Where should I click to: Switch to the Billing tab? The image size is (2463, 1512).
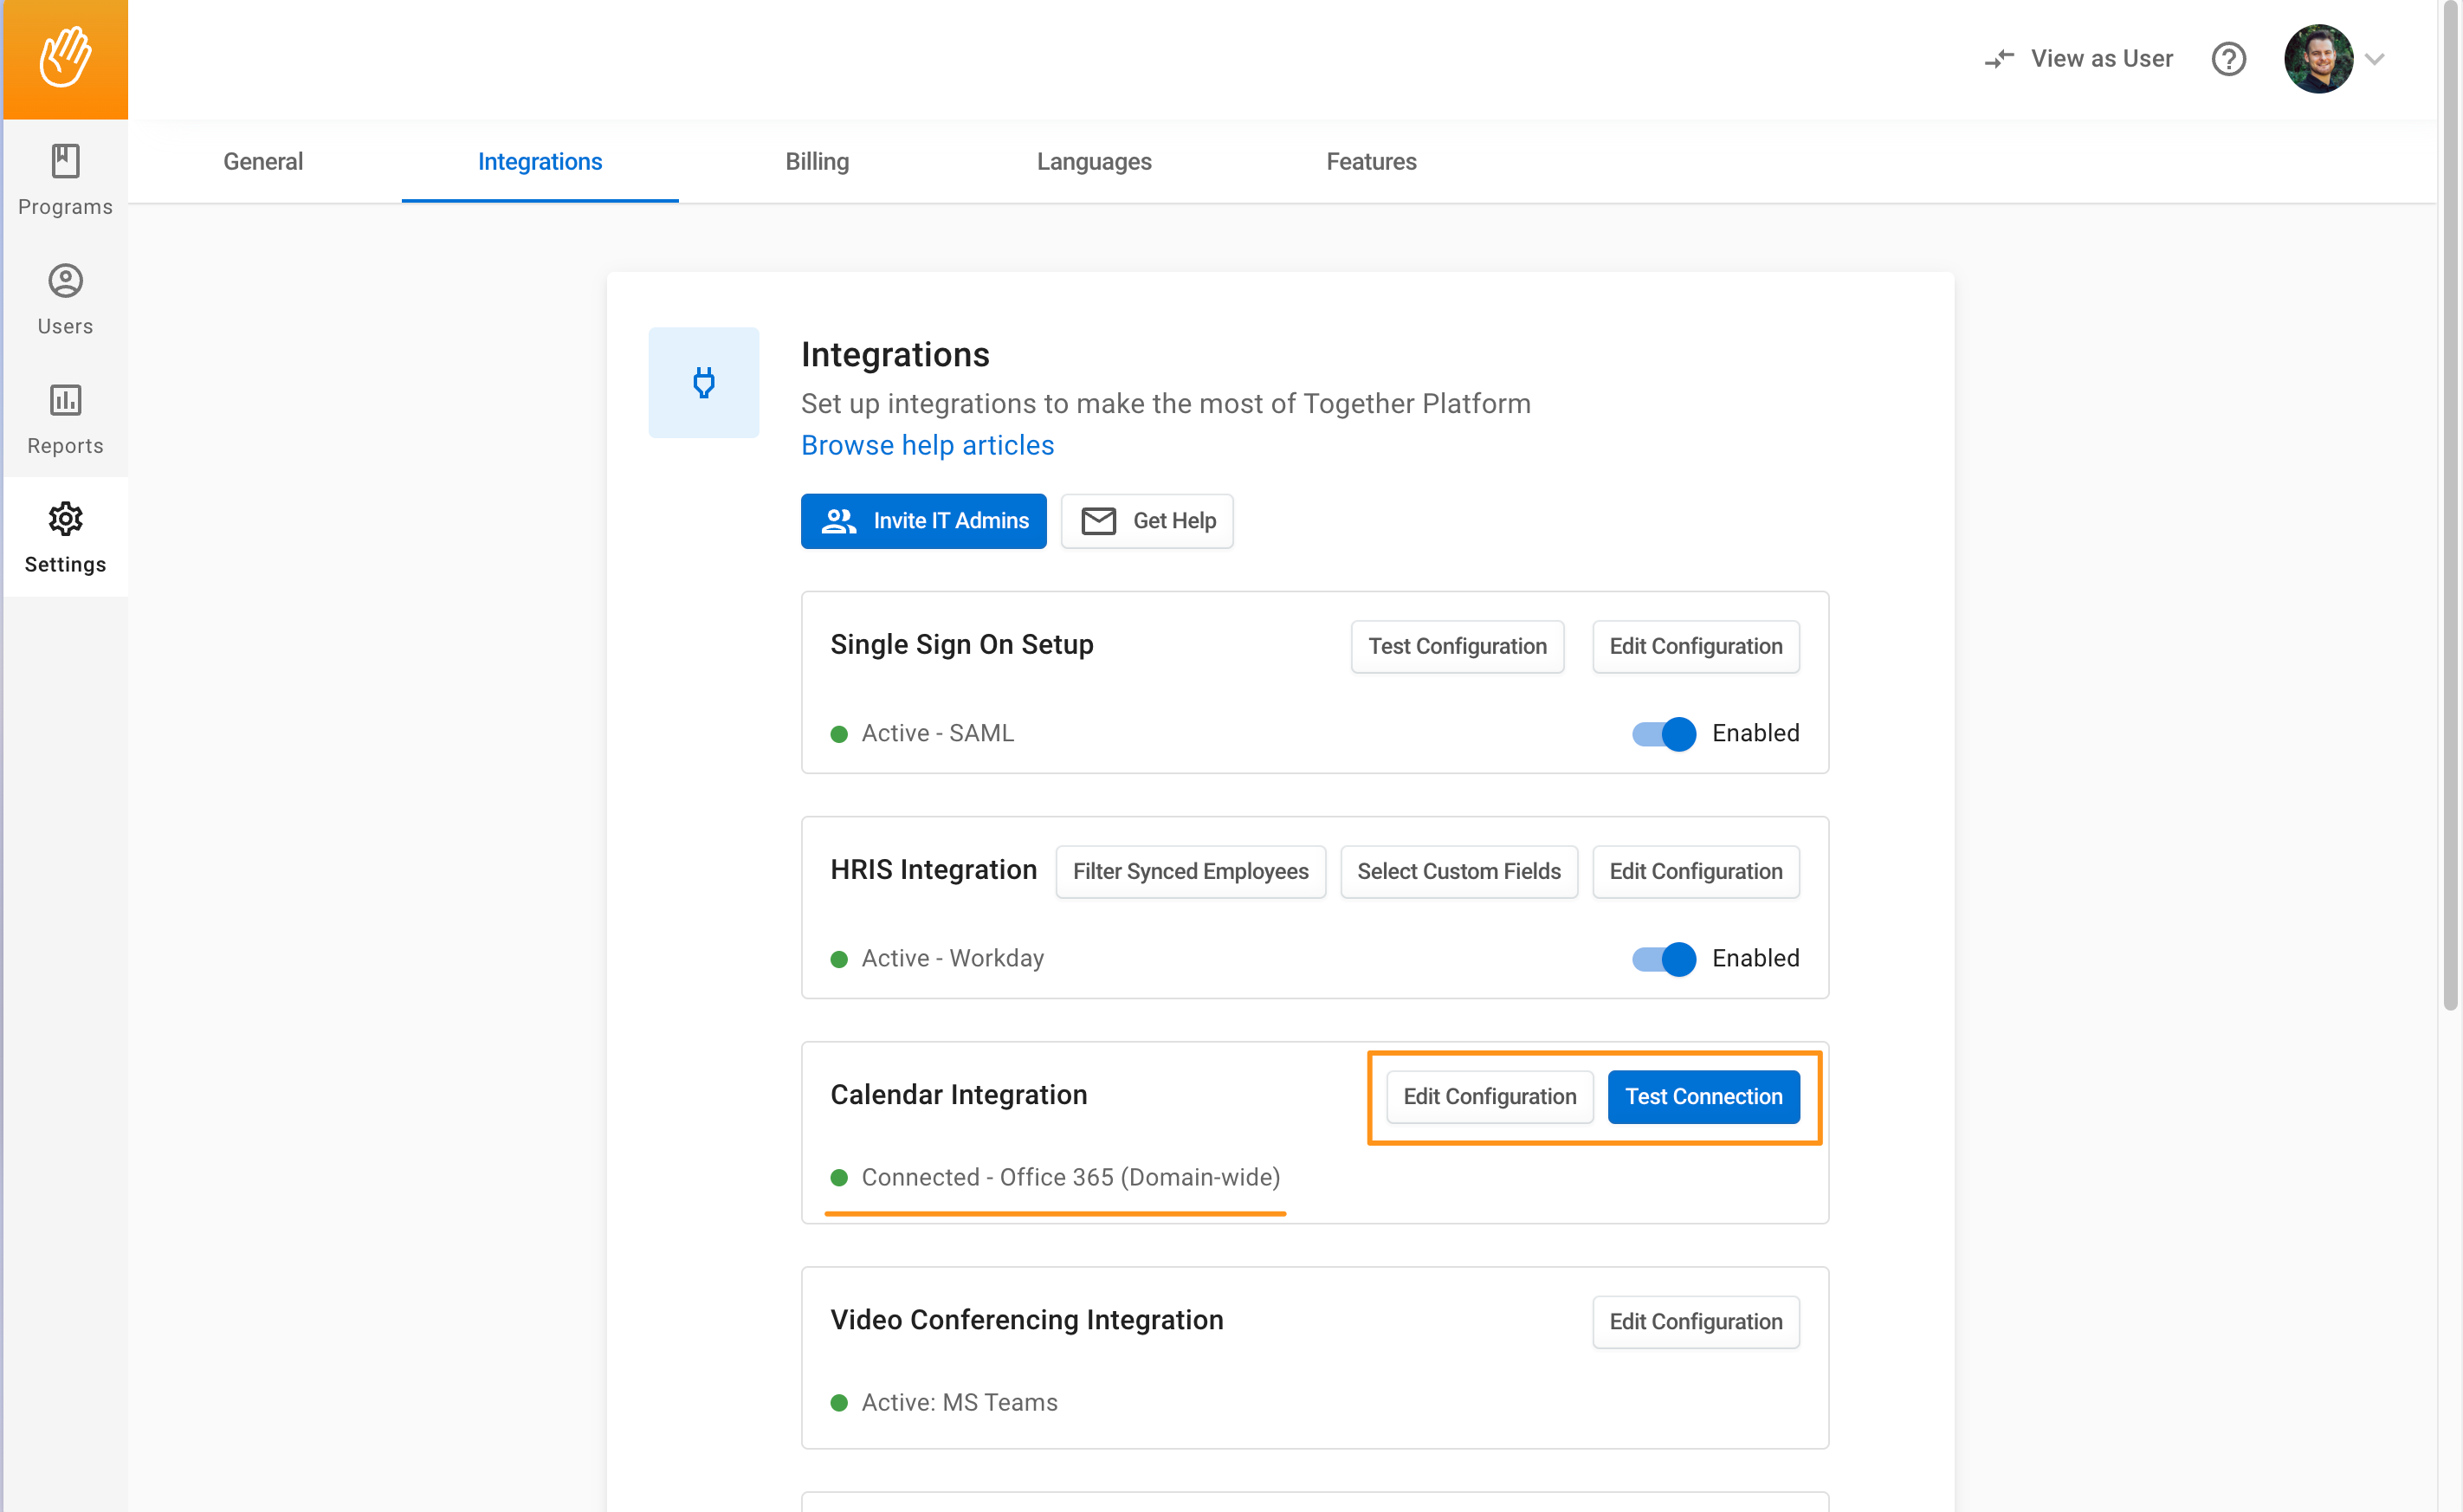(816, 161)
